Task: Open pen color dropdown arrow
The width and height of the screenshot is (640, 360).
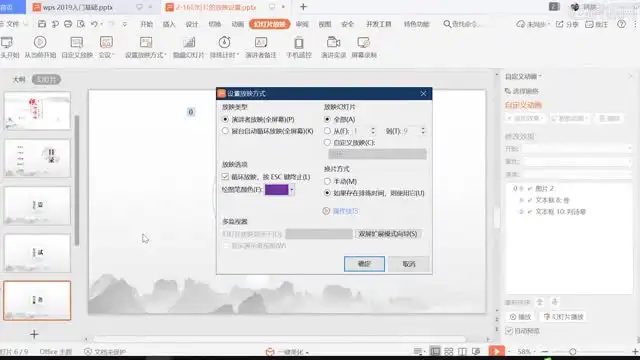Action: (291, 190)
